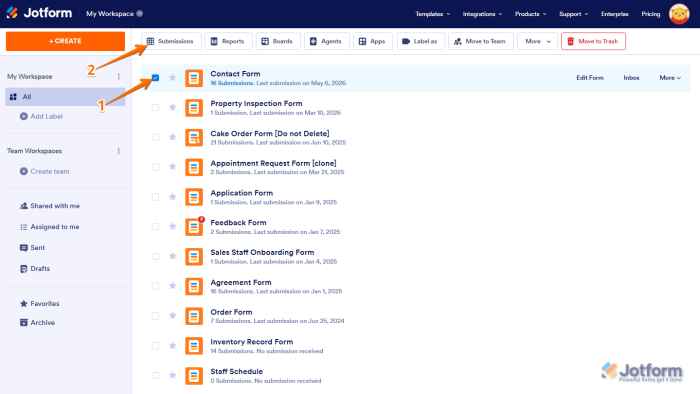The width and height of the screenshot is (700, 394).
Task: Click the Staff Schedule form icon
Action: (x=194, y=376)
